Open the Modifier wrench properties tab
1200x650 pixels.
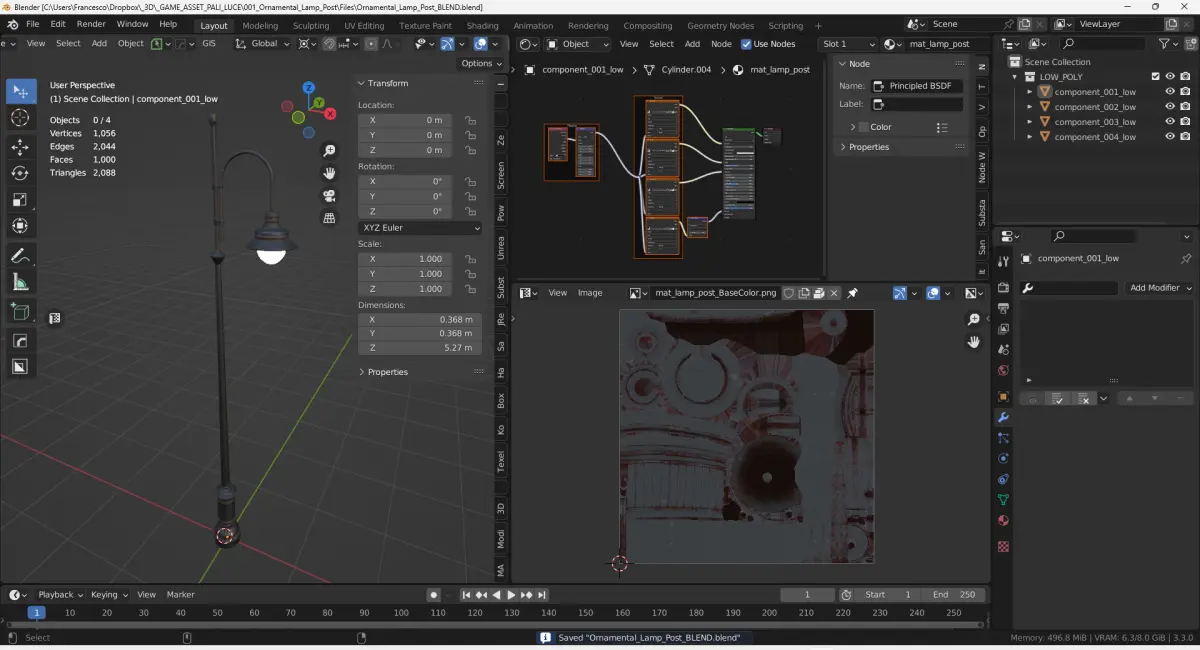click(x=1003, y=417)
